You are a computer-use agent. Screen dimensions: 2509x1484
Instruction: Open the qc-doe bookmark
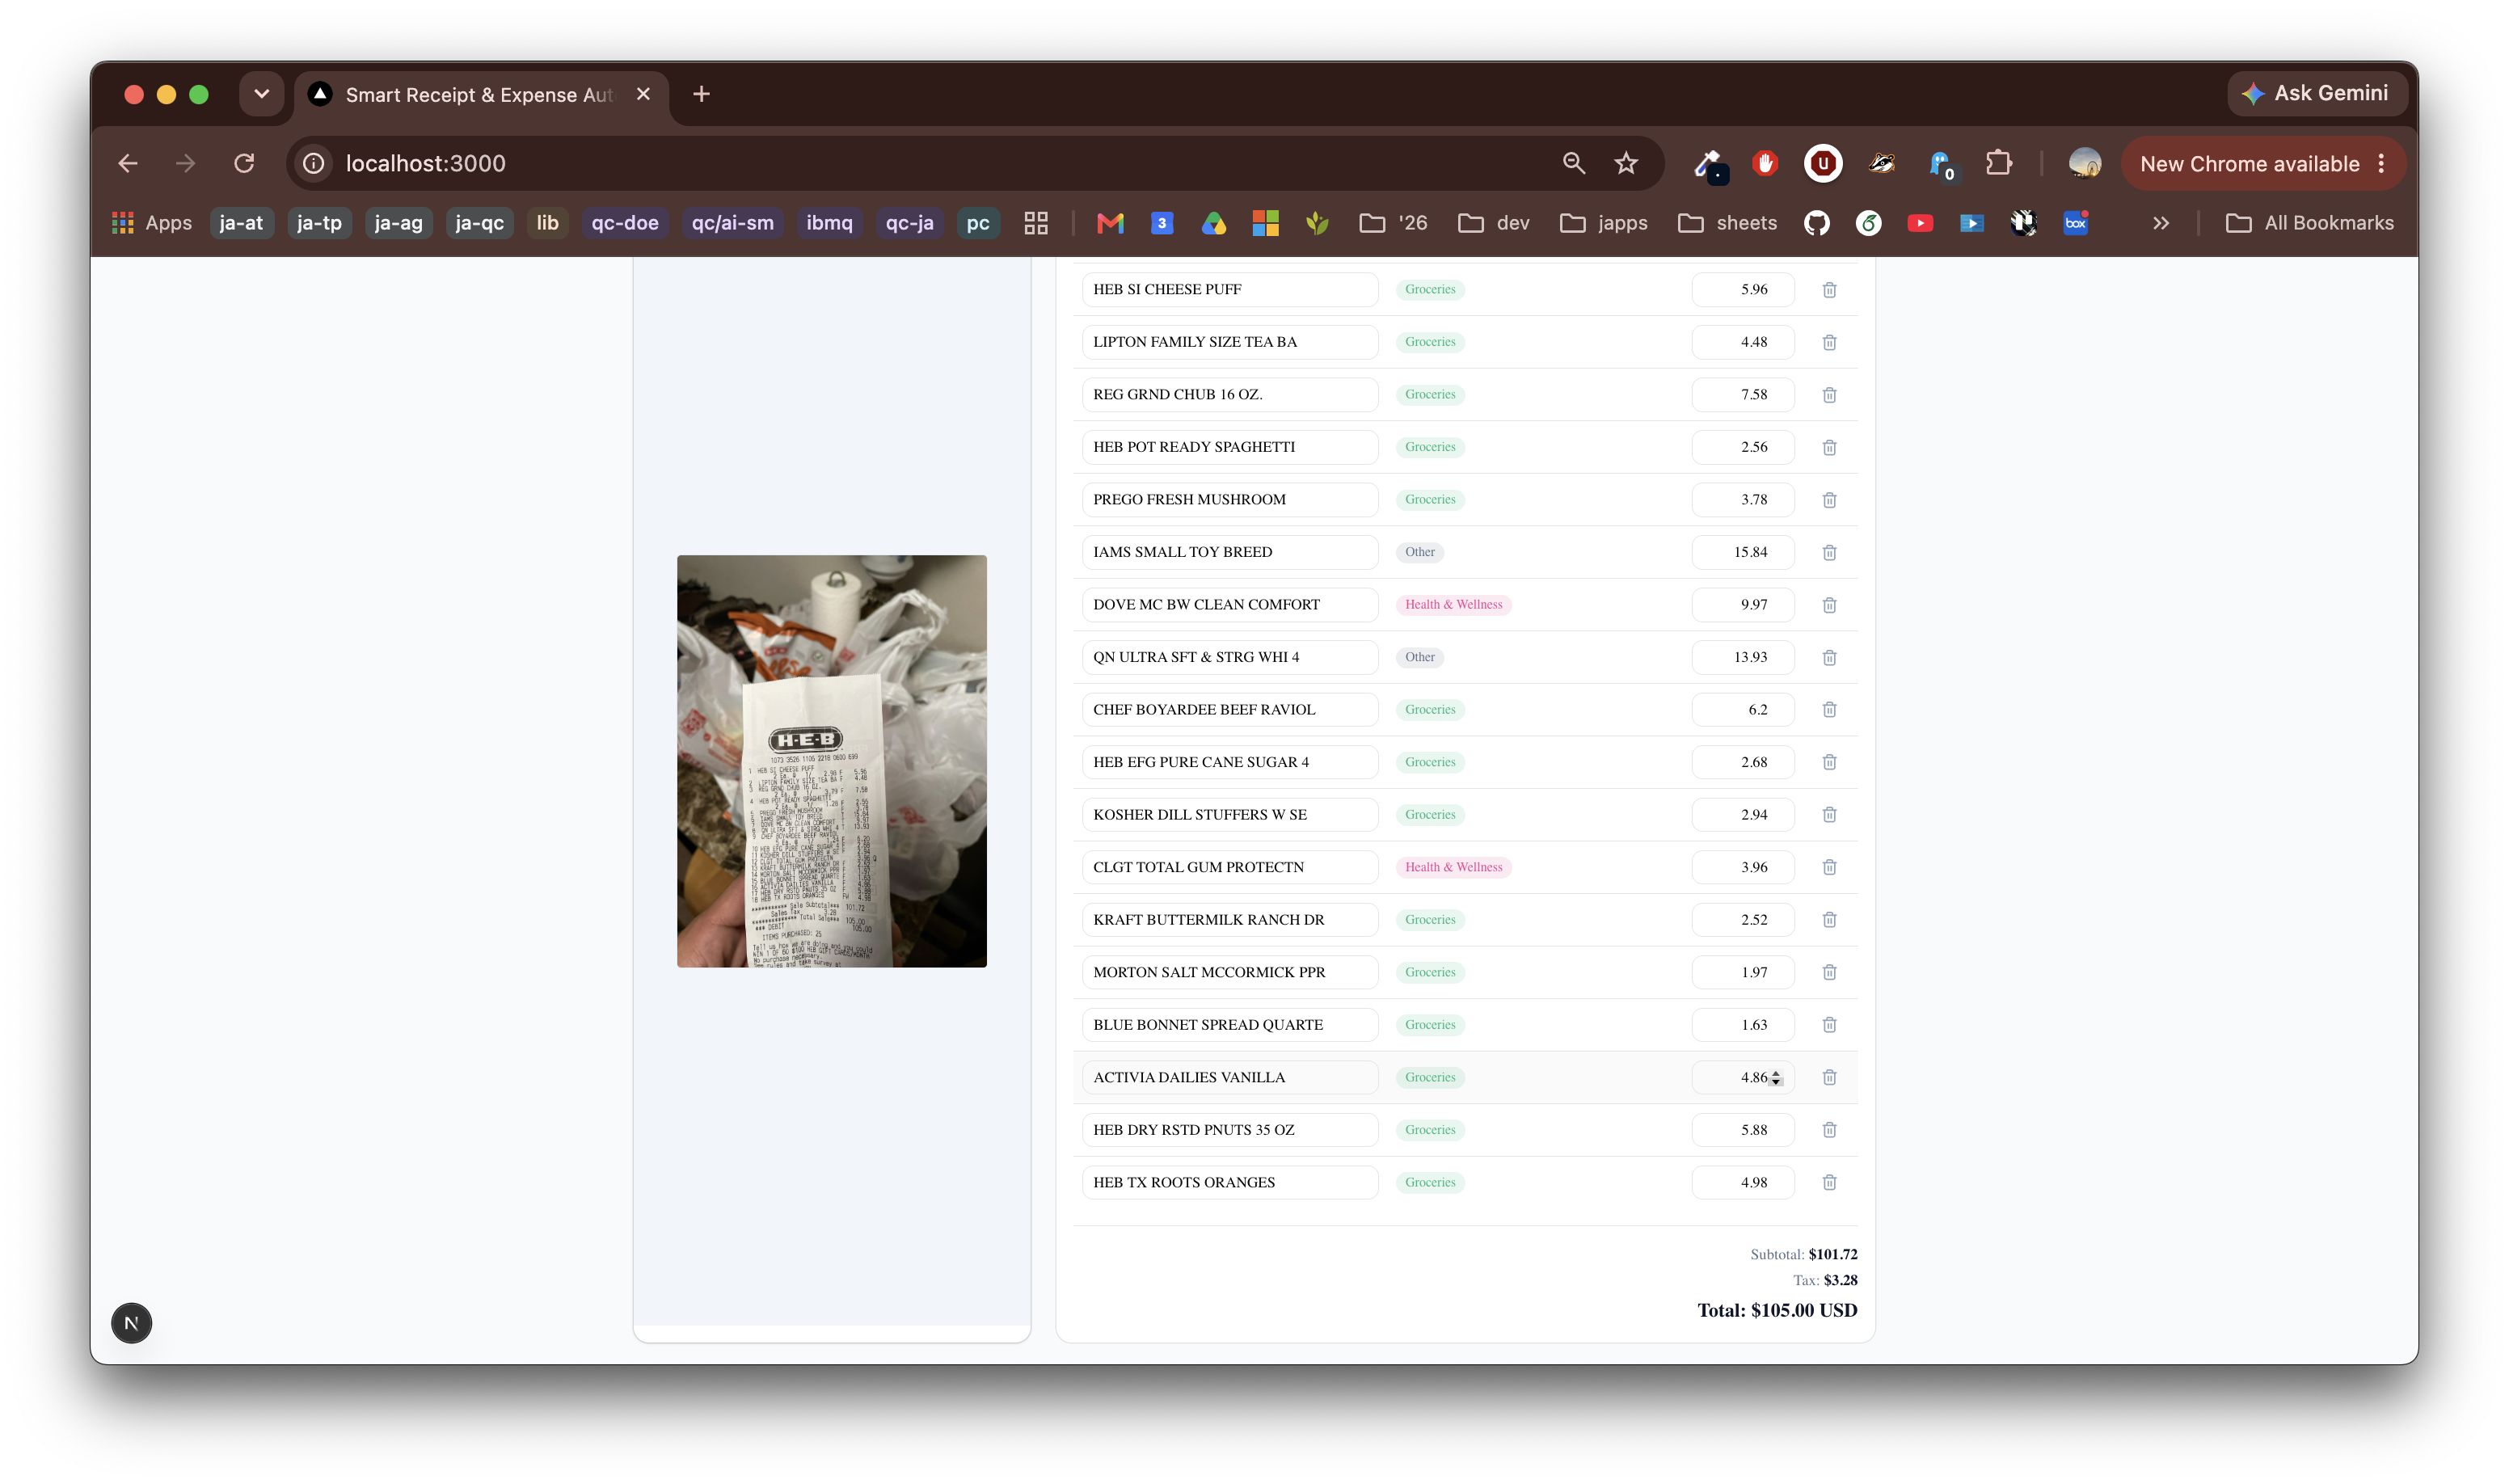click(x=625, y=223)
